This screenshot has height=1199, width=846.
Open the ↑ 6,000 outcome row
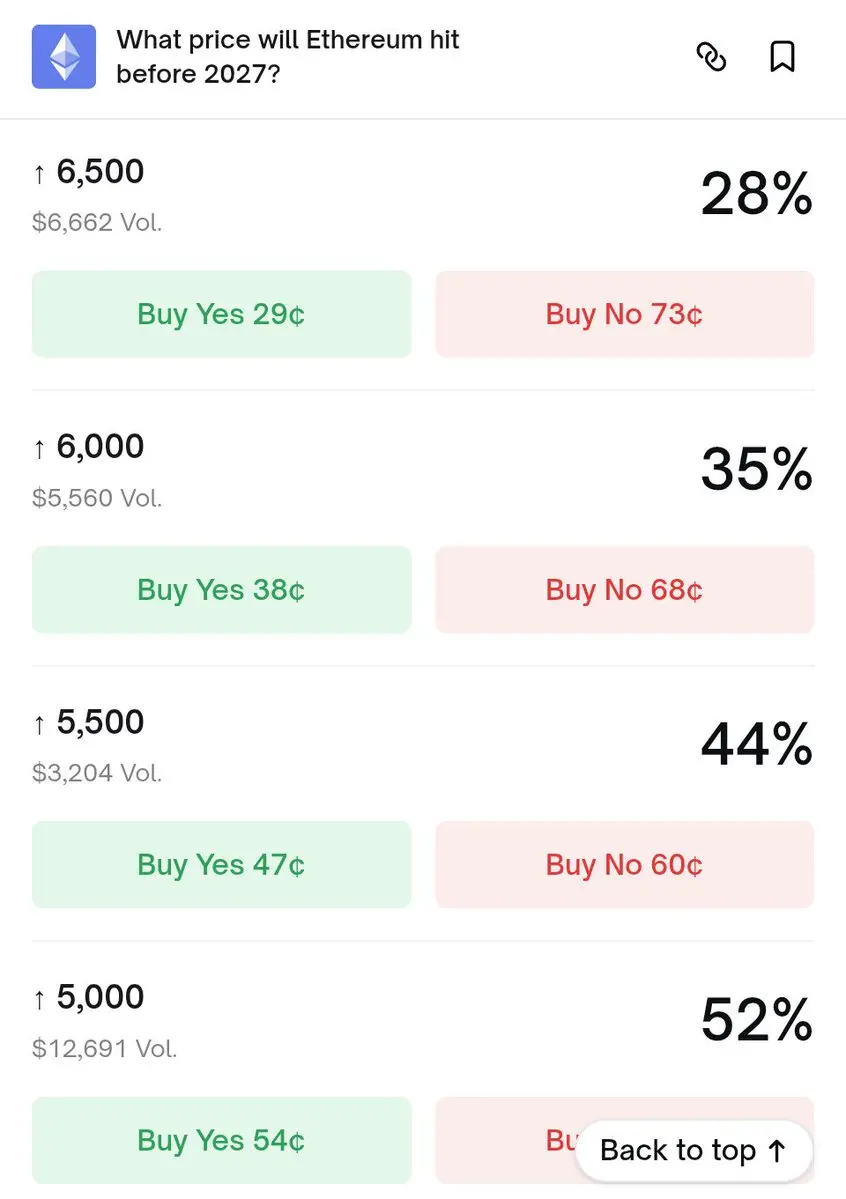pyautogui.click(x=100, y=447)
